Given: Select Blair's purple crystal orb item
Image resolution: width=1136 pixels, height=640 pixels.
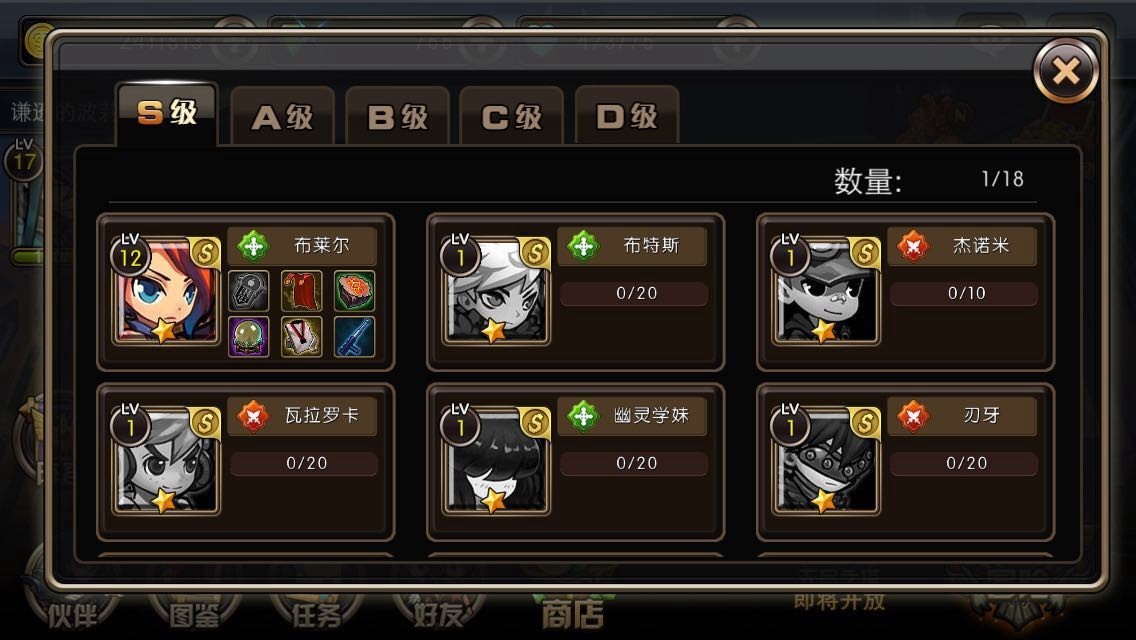Looking at the screenshot, I should (248, 336).
